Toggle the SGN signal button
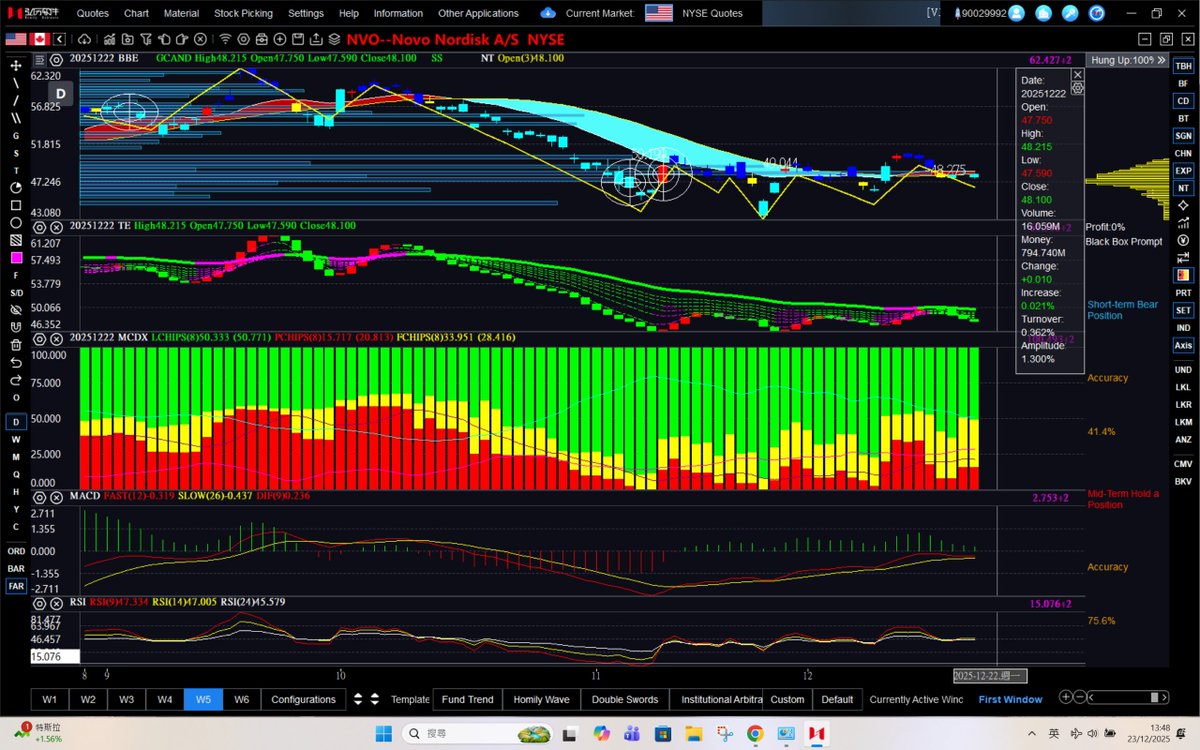 coord(1183,135)
